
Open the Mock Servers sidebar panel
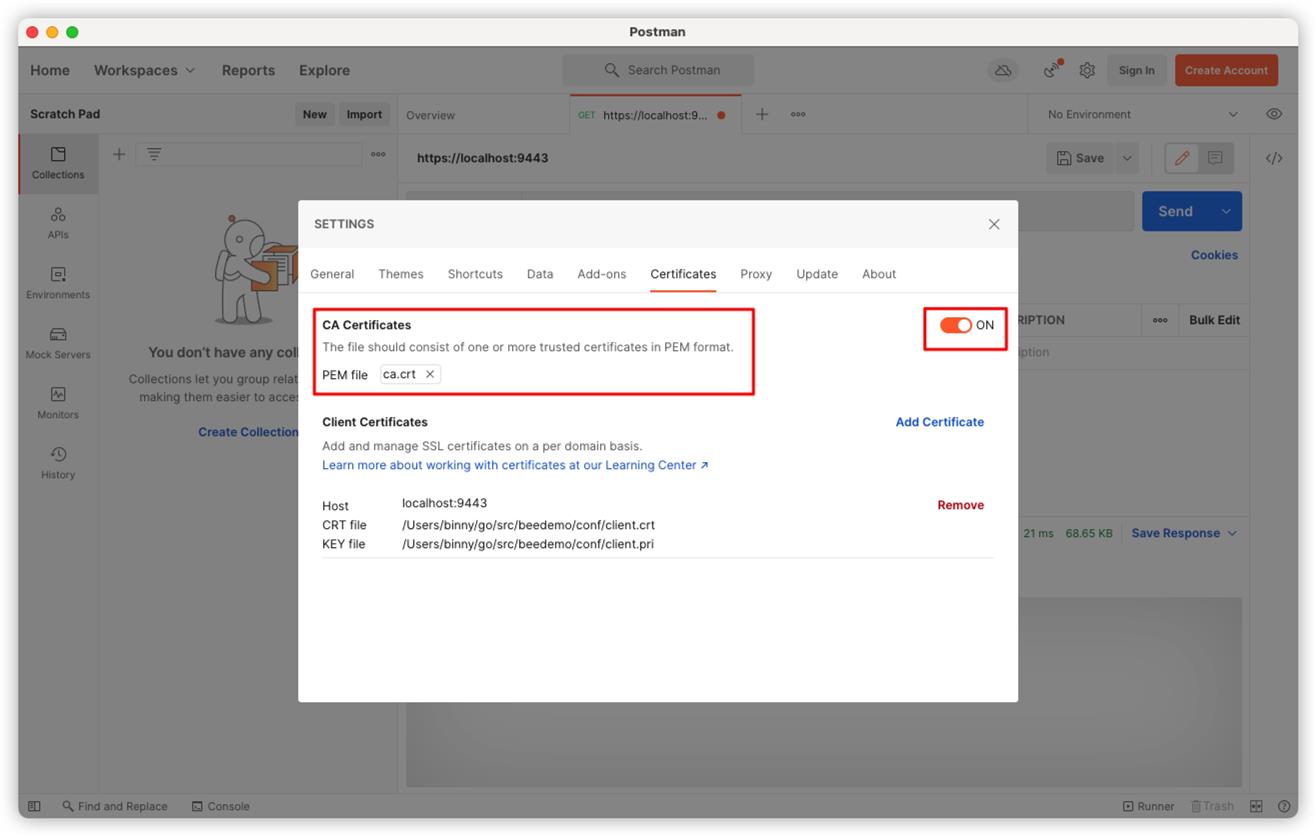58,343
